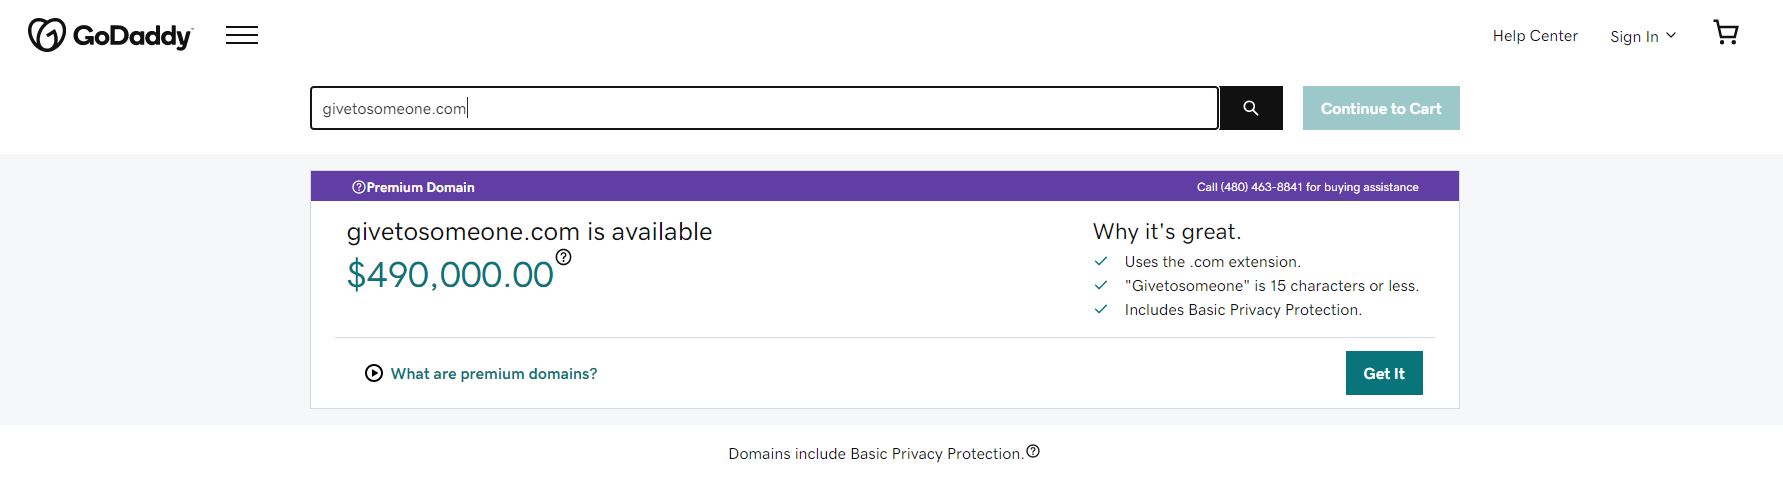This screenshot has height=487, width=1783.
Task: Click the Continue to Cart button
Action: click(x=1380, y=108)
